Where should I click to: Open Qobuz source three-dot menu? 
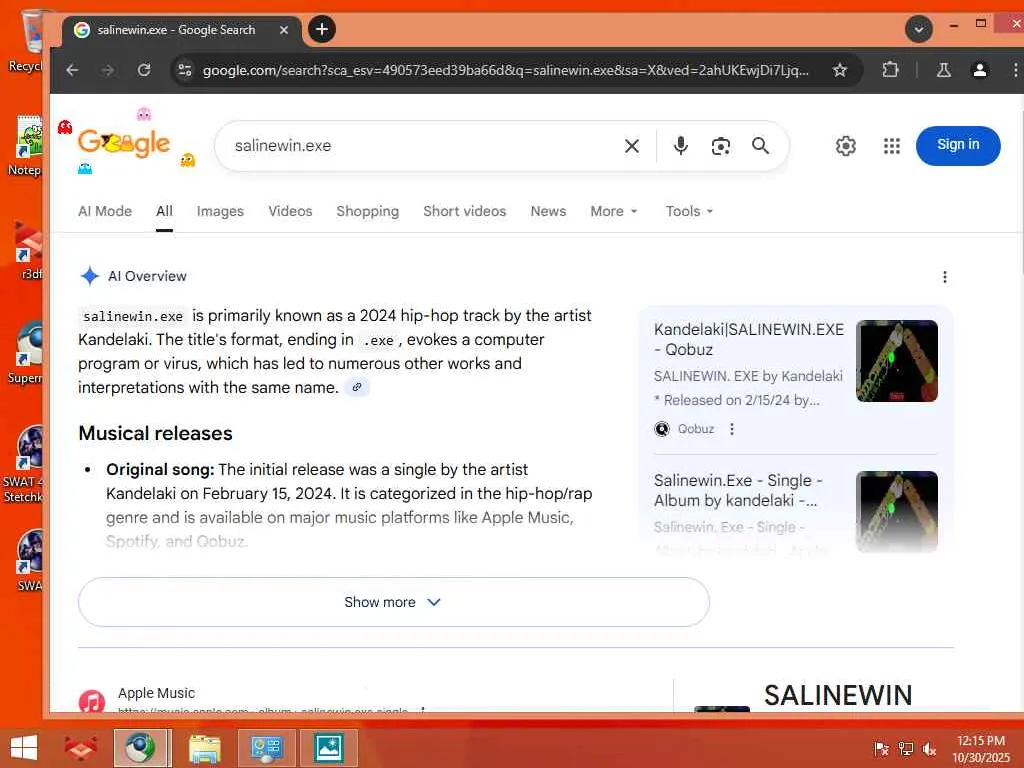click(x=731, y=429)
